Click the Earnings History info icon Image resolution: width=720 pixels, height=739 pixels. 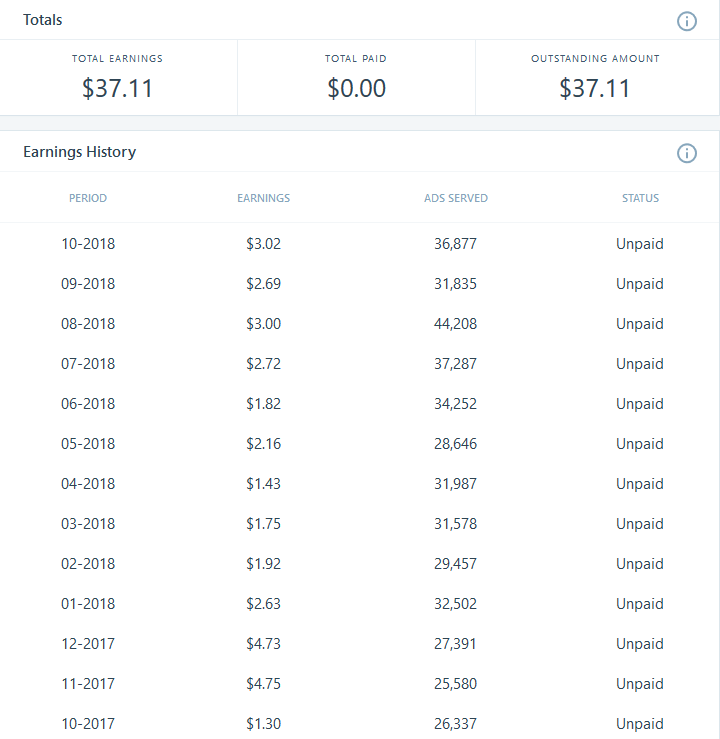687,153
